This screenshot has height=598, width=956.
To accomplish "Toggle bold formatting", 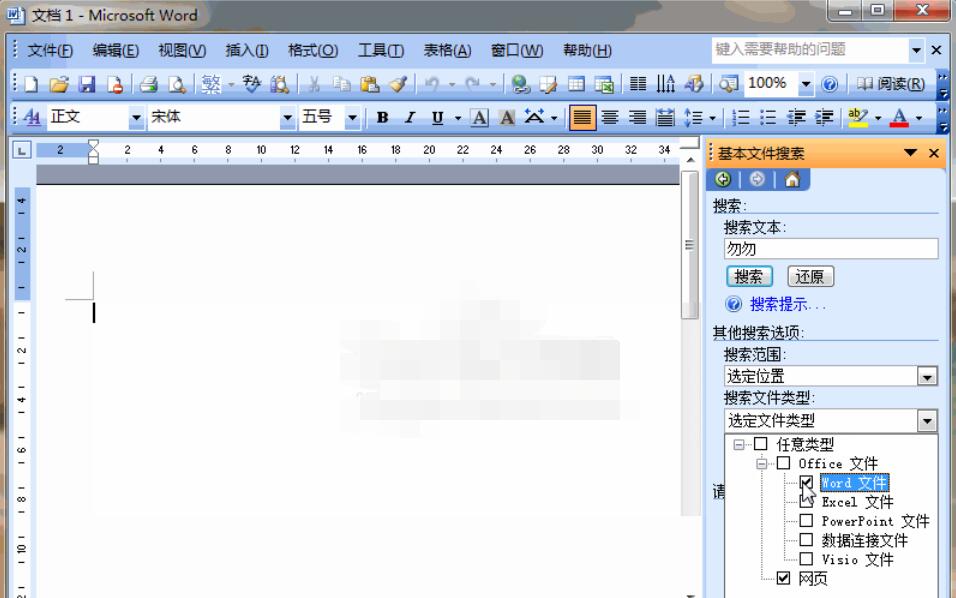I will 381,117.
